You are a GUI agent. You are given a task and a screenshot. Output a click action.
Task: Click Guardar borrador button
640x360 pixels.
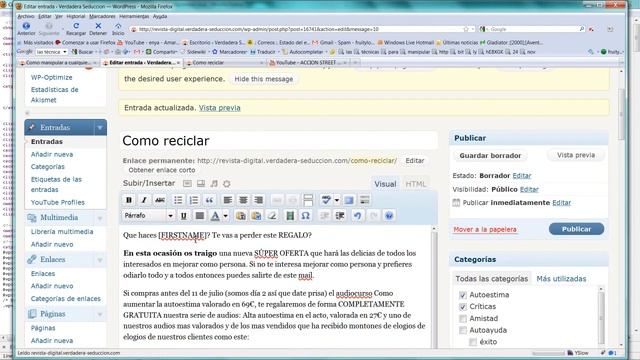(x=490, y=156)
